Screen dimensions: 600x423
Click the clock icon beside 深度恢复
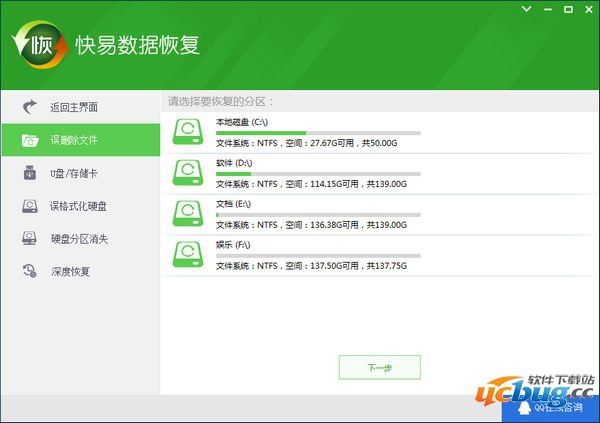tap(30, 271)
